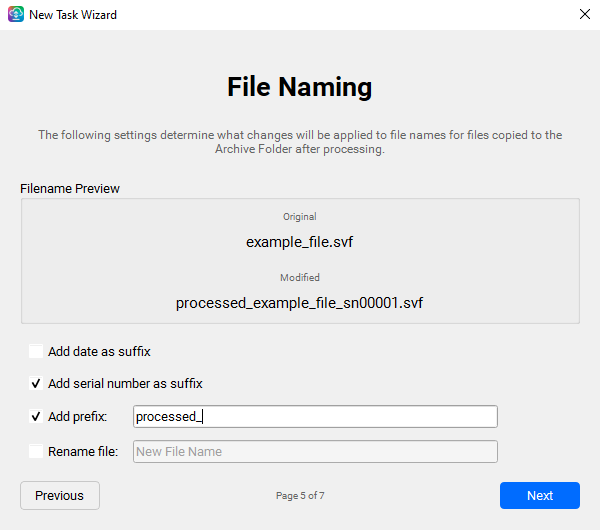Screen dimensions: 600x530
Task: Click the prefix text field containing processed_
Action: [315, 416]
